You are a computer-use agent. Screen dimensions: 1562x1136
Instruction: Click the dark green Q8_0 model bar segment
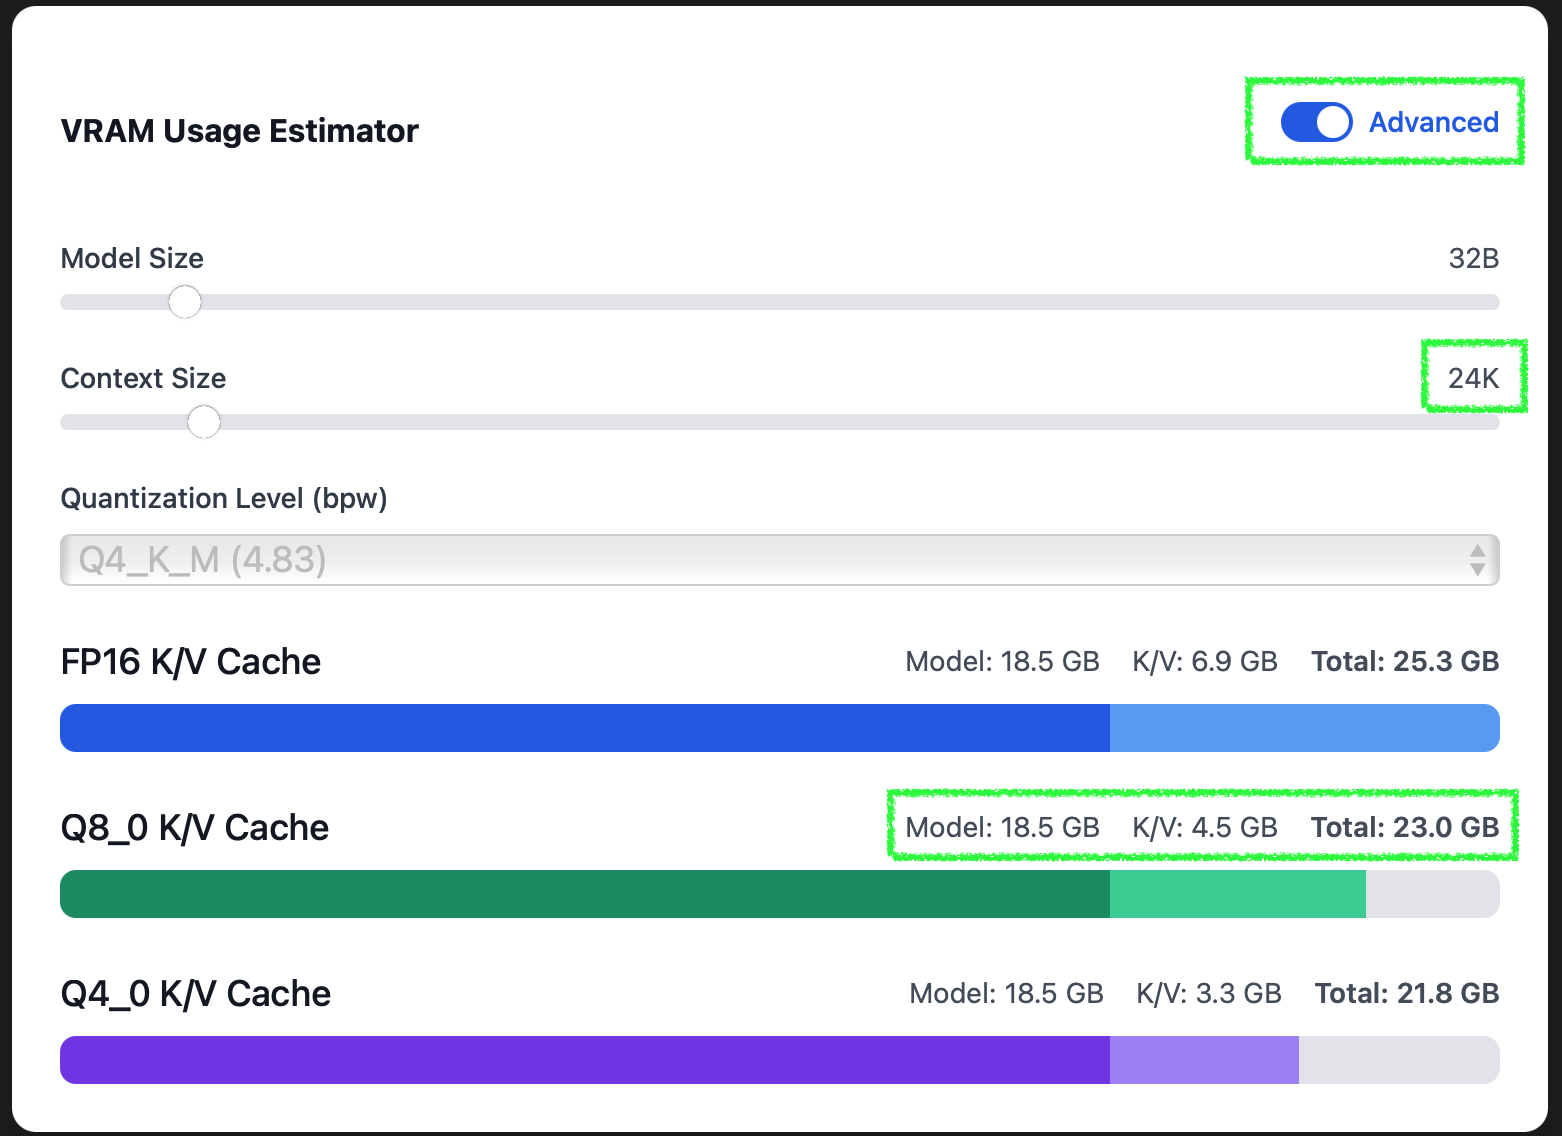point(585,894)
